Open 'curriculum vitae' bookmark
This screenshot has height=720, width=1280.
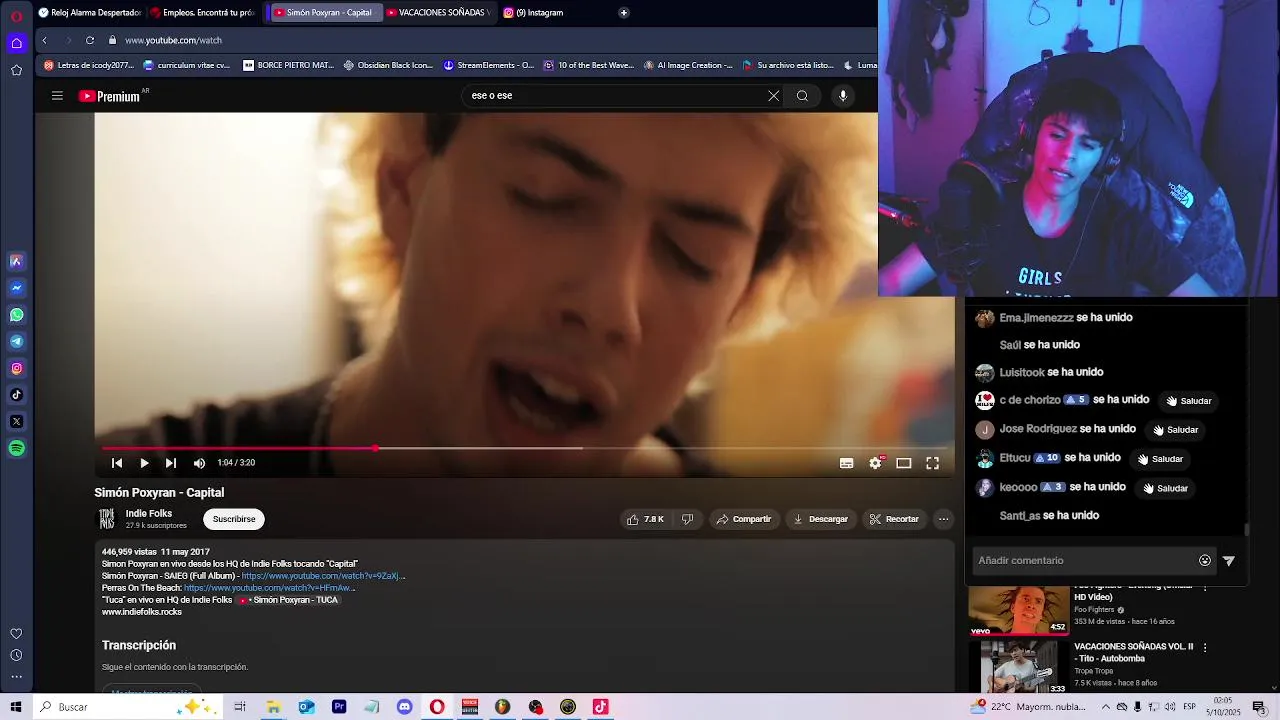[187, 65]
